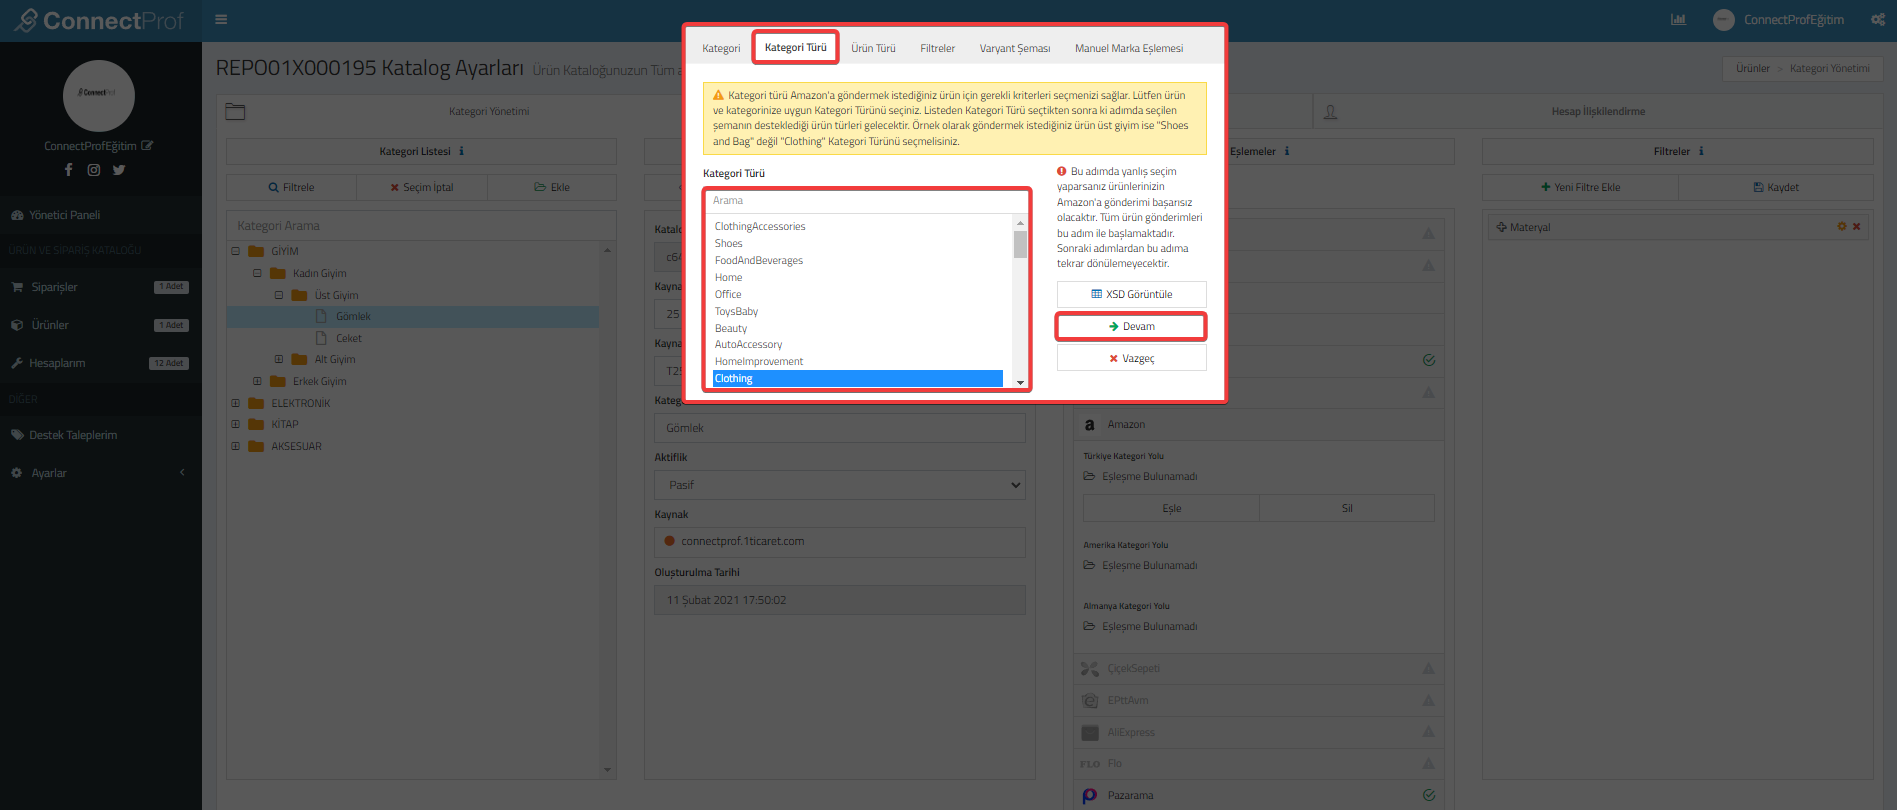1897x810 pixels.
Task: Click Yeni Filtre Ekle button
Action: click(x=1580, y=187)
